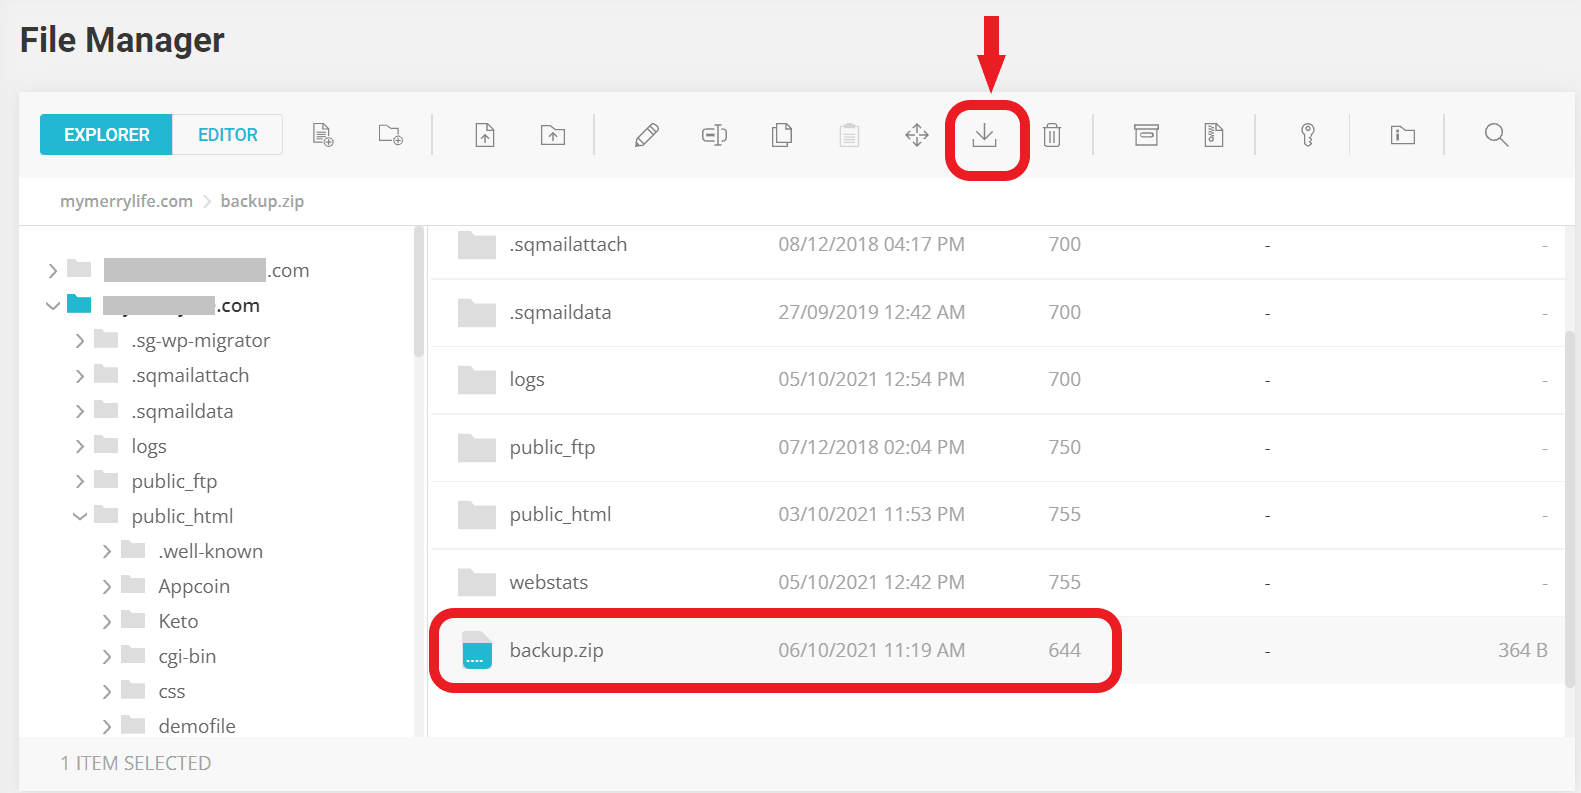Click the logs folder icon in file list
1581x793 pixels.
pyautogui.click(x=477, y=380)
